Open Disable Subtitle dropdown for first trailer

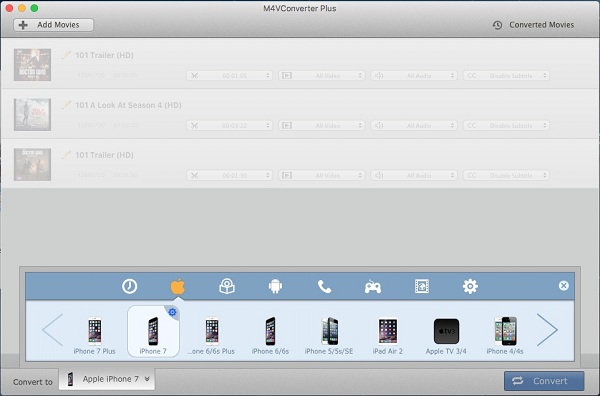(x=507, y=76)
